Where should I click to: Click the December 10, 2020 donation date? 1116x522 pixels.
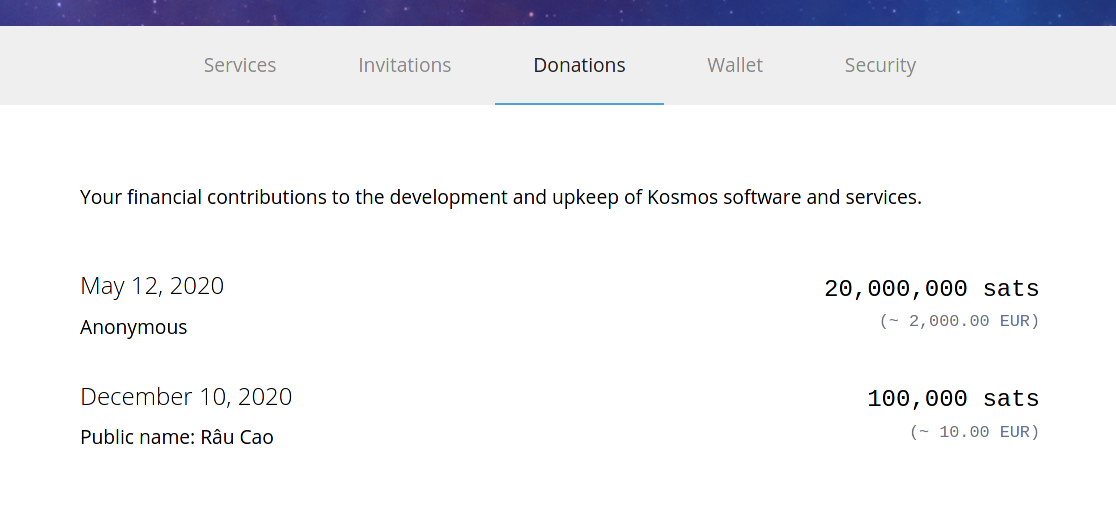186,397
